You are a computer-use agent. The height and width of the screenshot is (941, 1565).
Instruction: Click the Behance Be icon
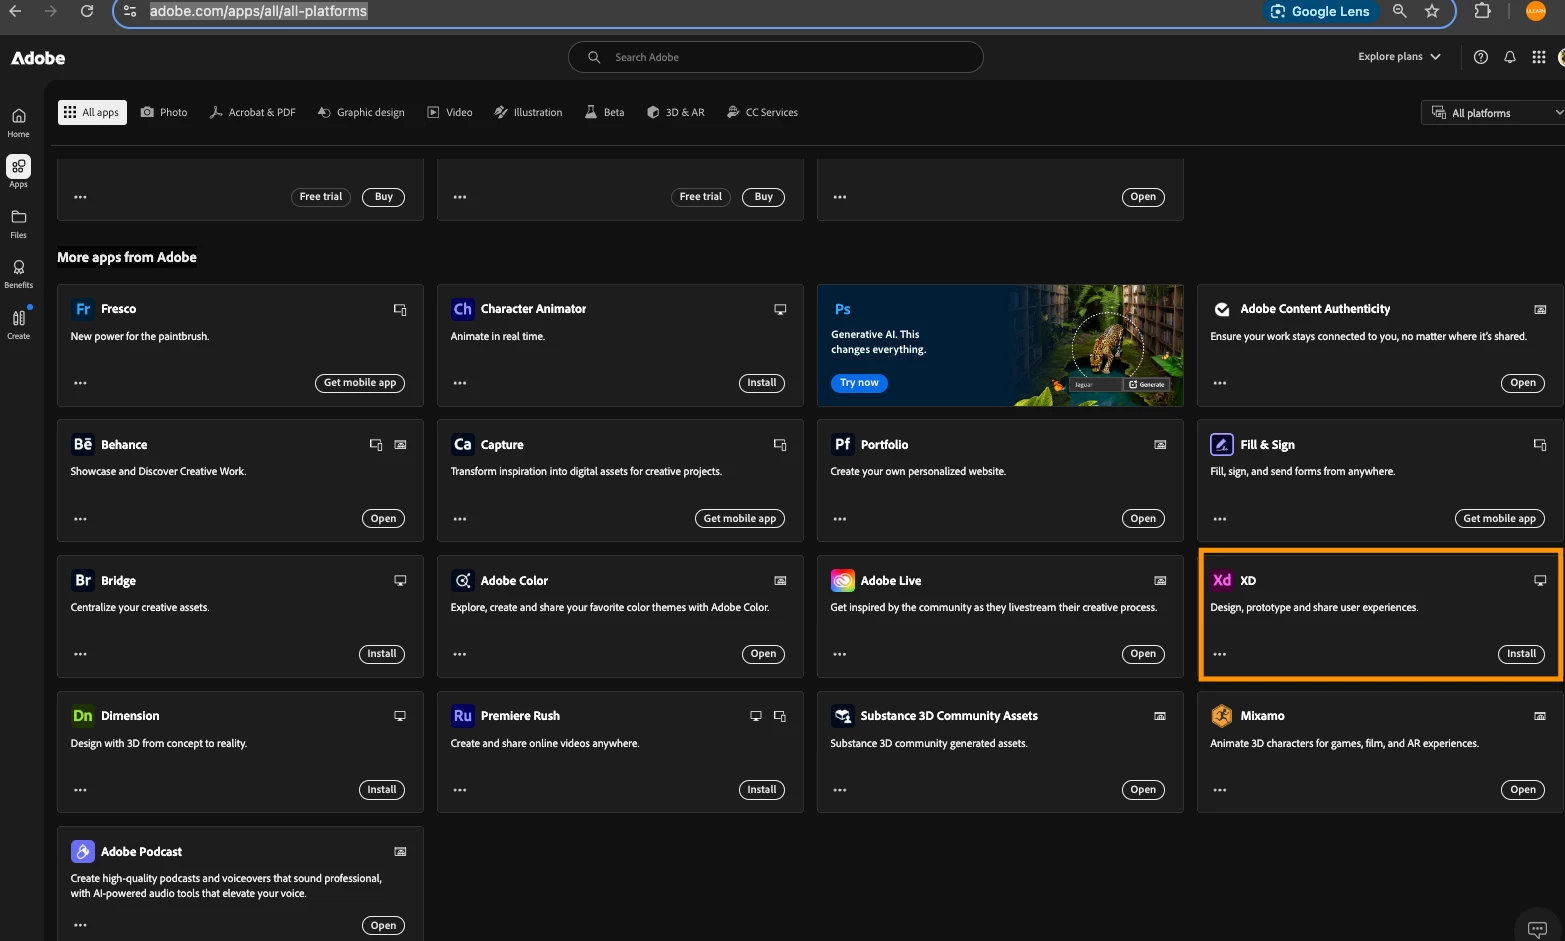tap(83, 444)
